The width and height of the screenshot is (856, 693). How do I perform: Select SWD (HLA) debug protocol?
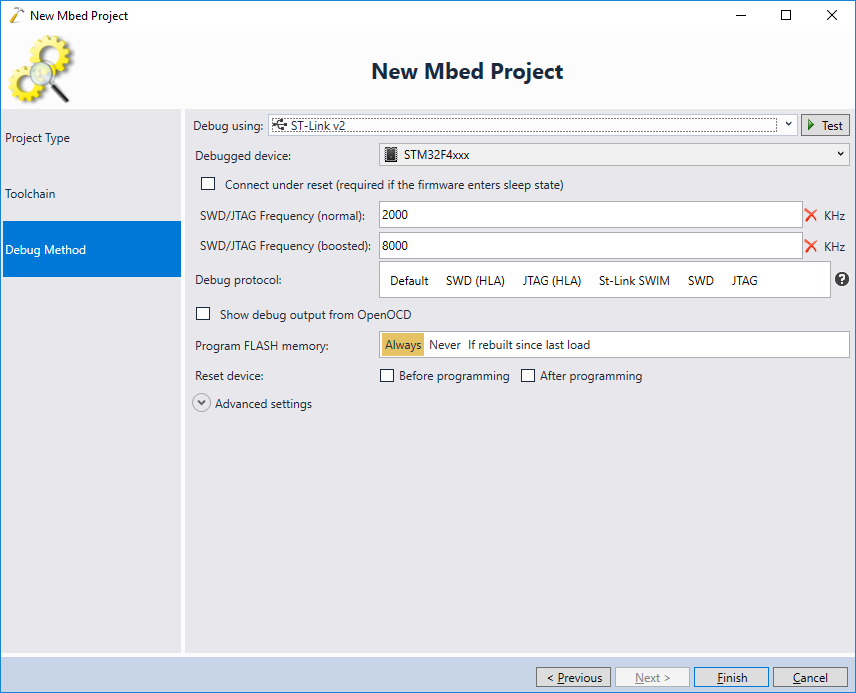475,281
